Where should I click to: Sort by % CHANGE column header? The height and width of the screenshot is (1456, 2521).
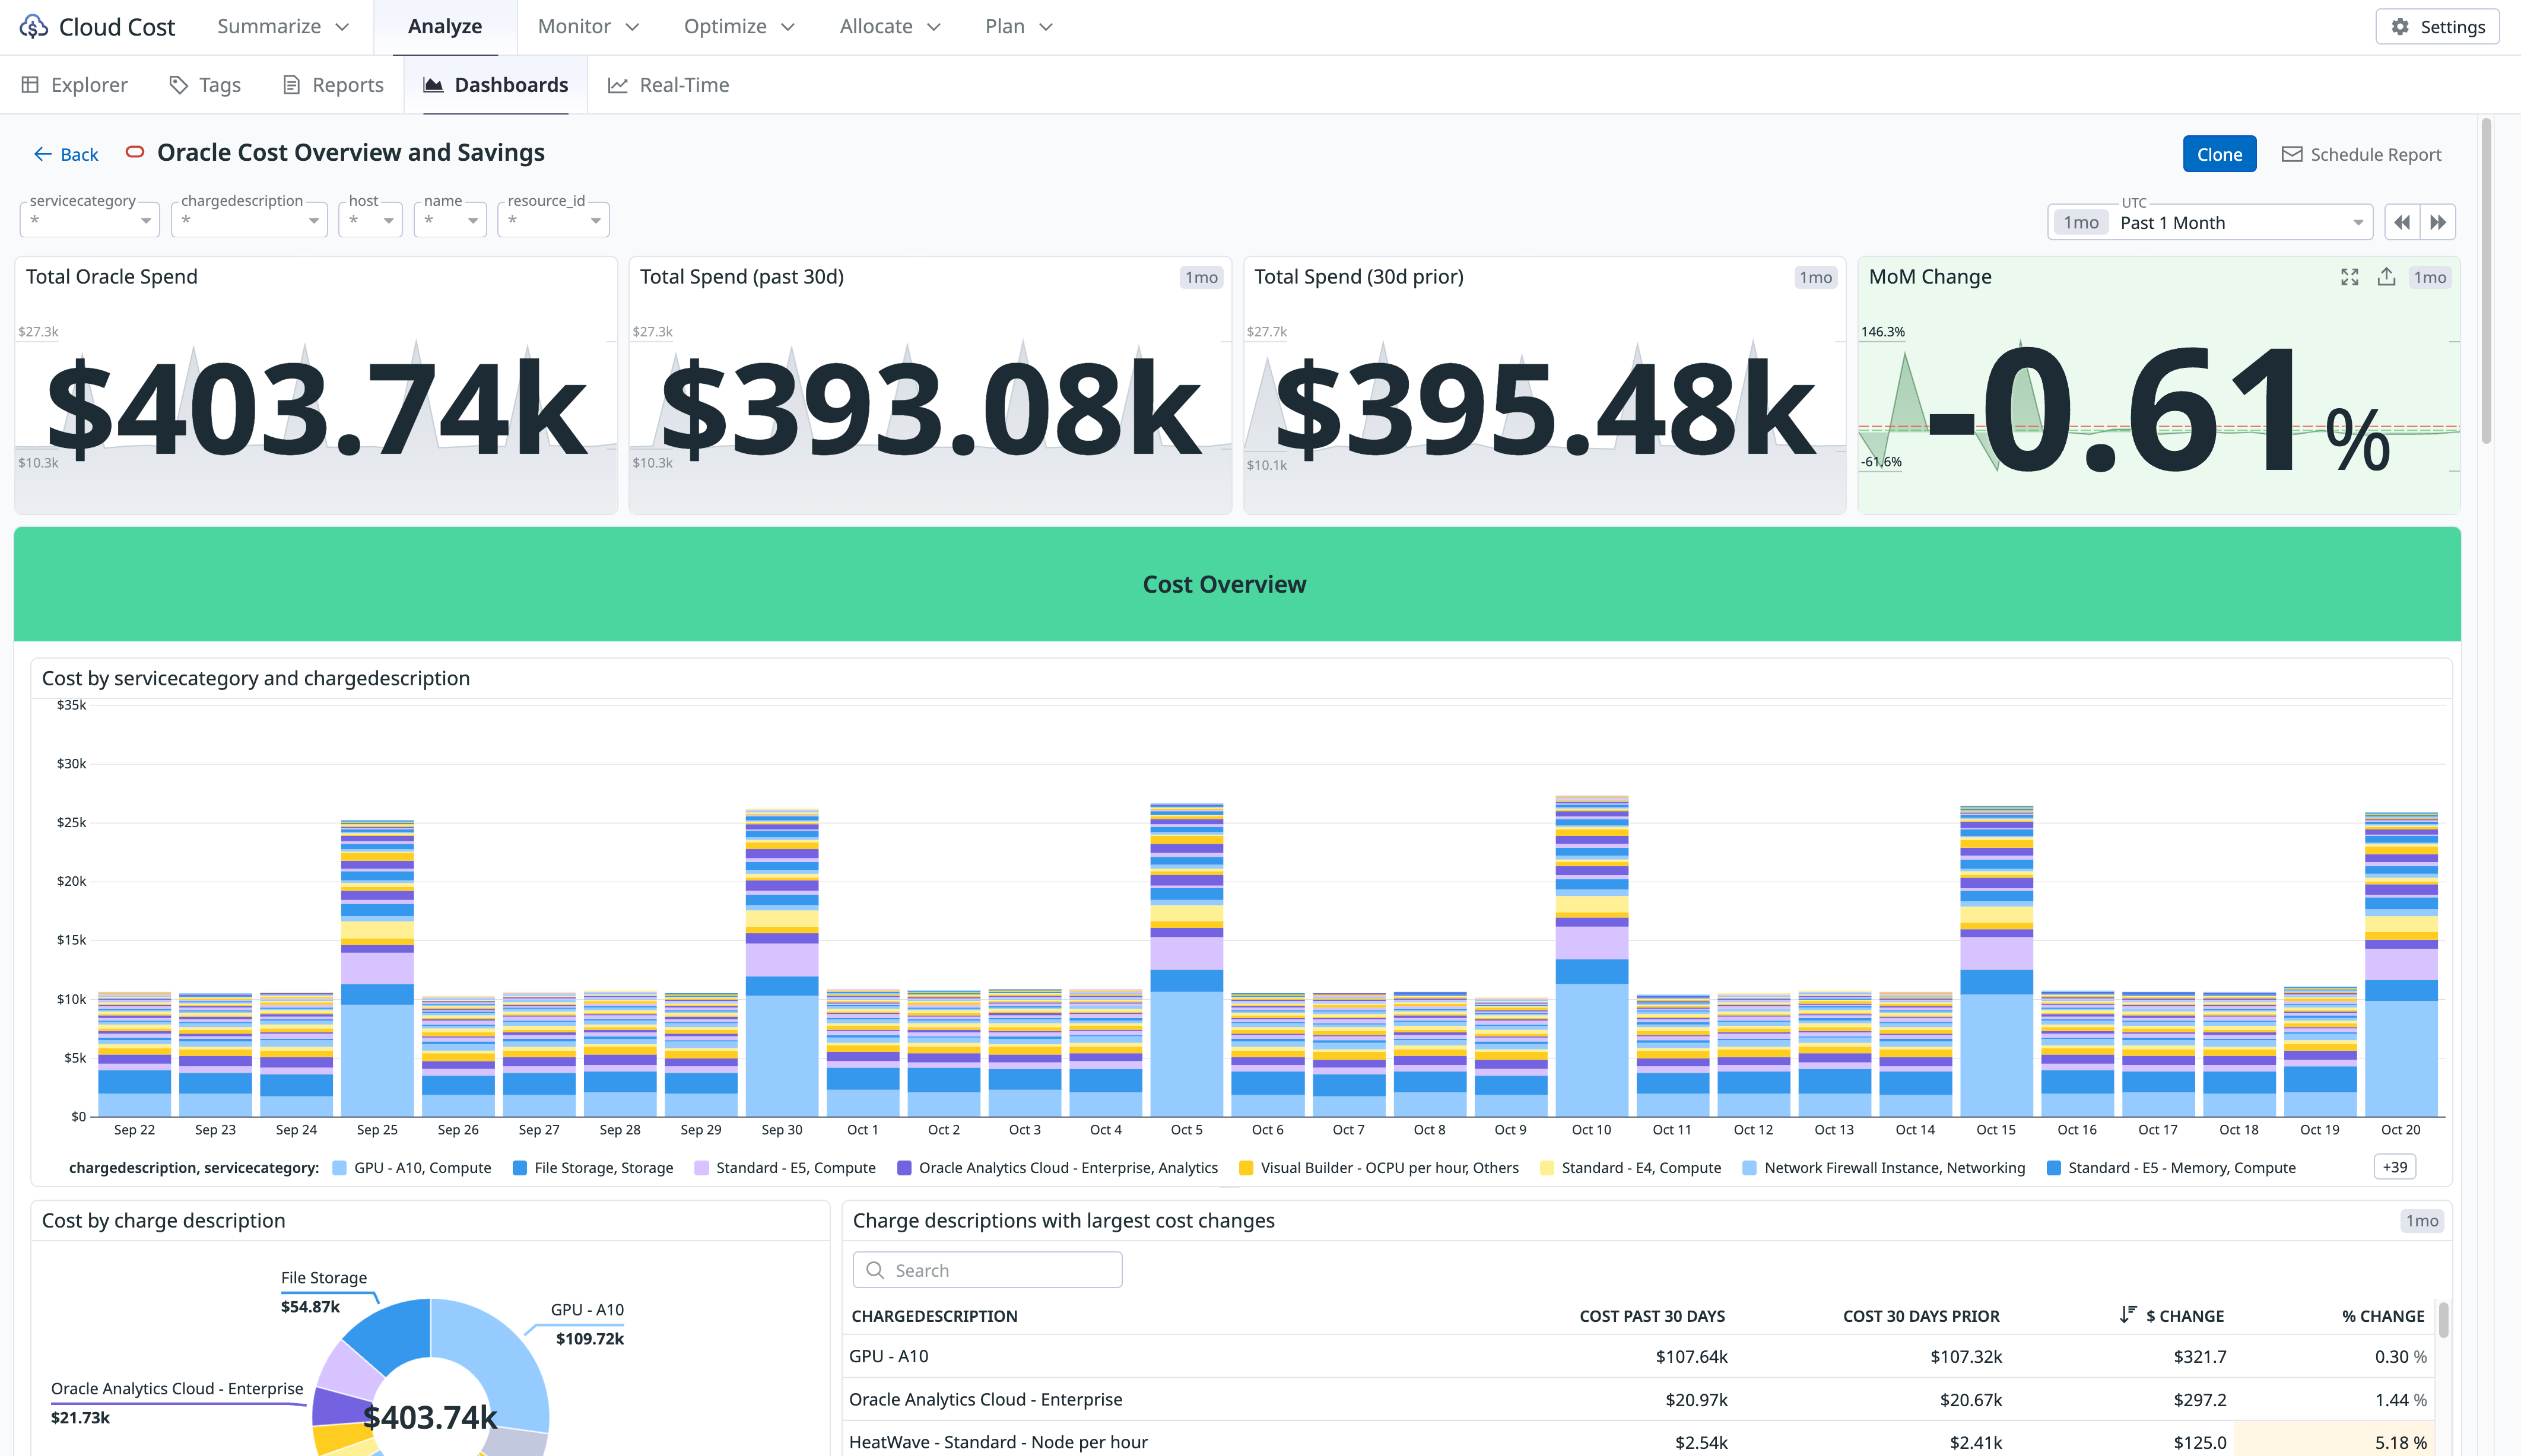pyautogui.click(x=2383, y=1316)
